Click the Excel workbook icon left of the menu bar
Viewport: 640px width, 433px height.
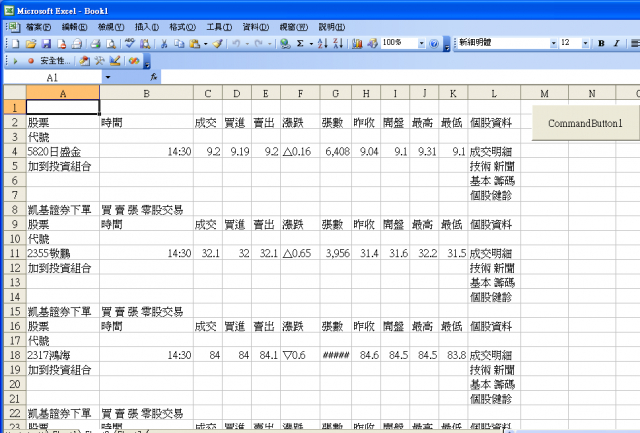(13, 27)
